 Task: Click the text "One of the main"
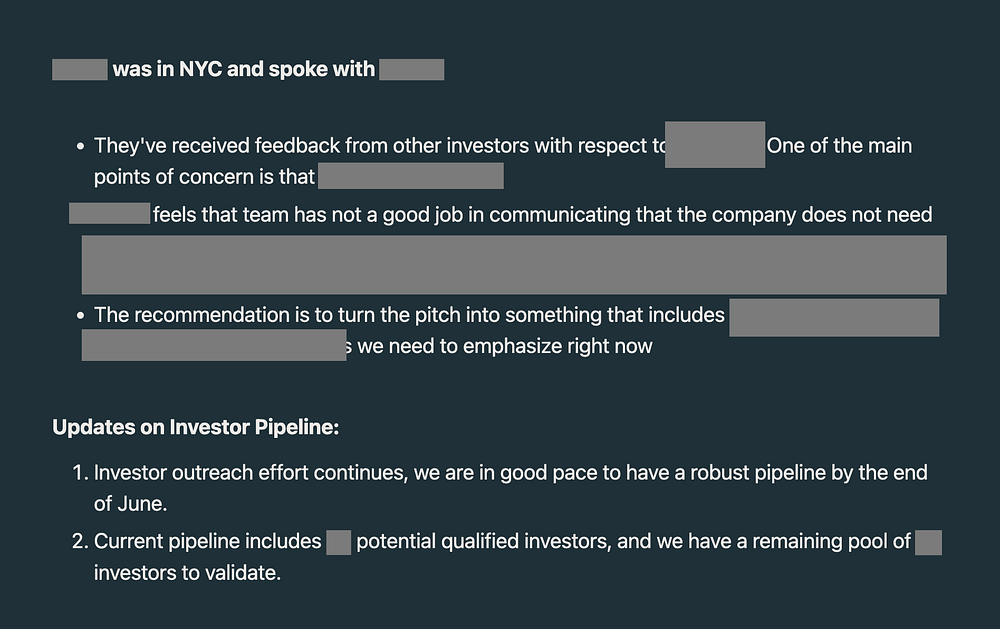pyautogui.click(x=839, y=146)
